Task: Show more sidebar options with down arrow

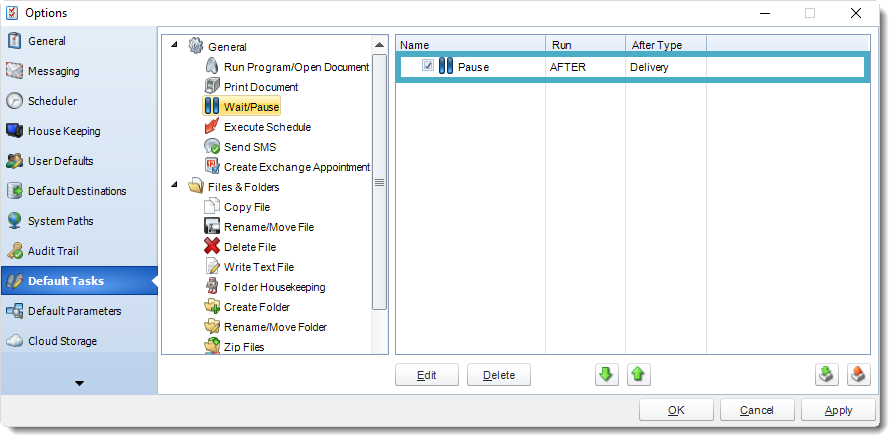Action: click(79, 383)
